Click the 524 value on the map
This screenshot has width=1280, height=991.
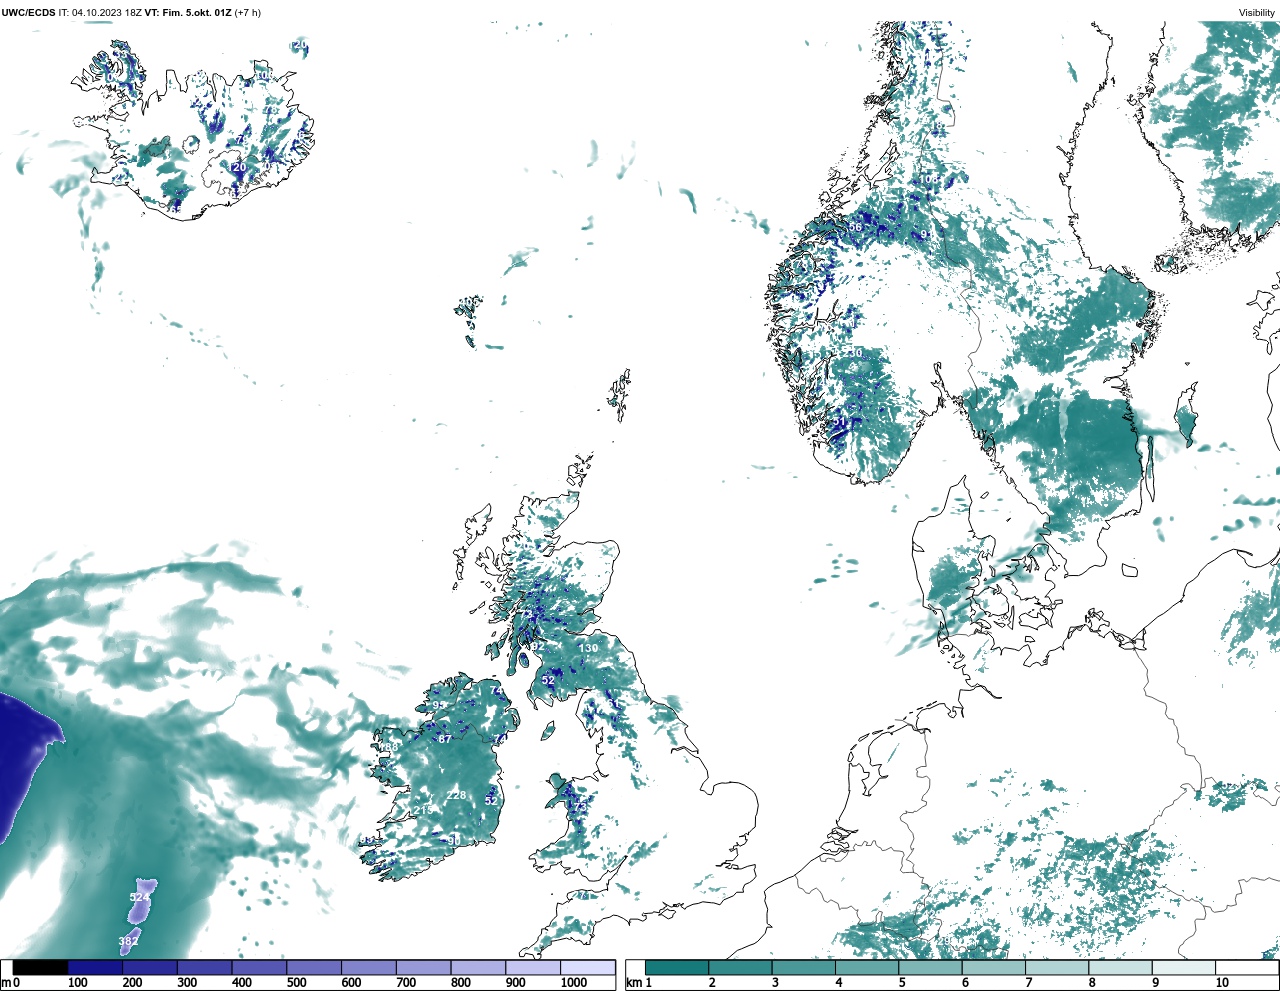point(140,898)
